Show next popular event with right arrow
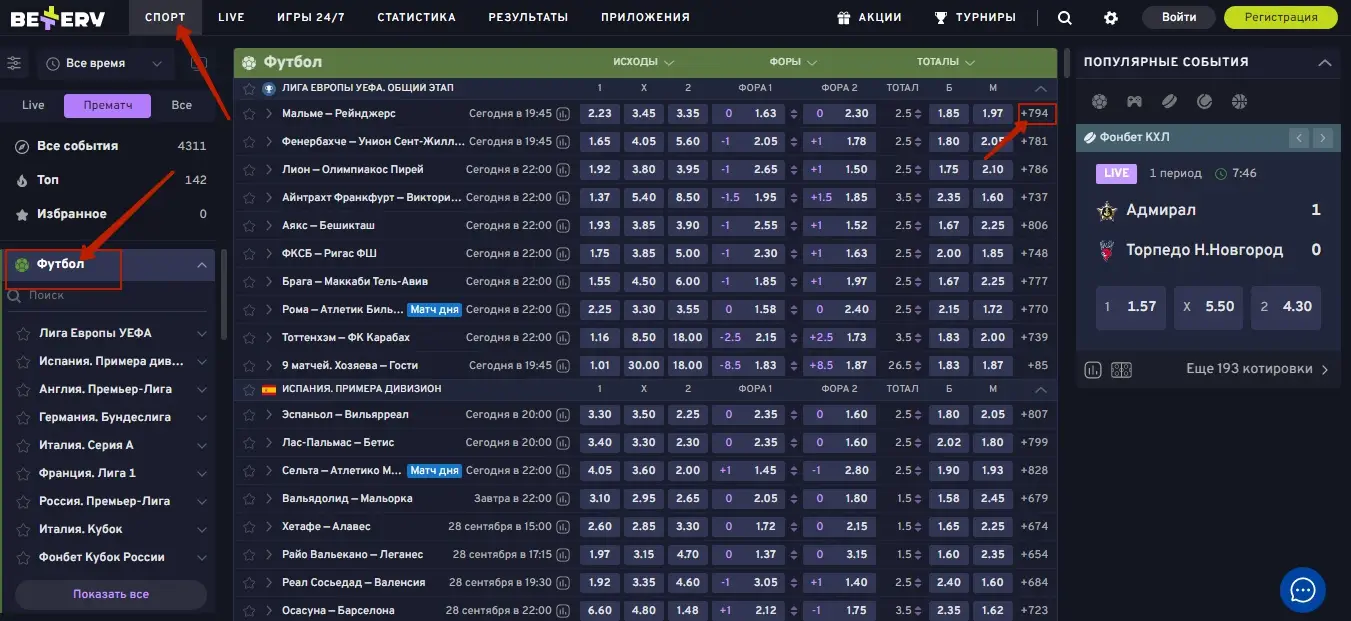 (1323, 137)
